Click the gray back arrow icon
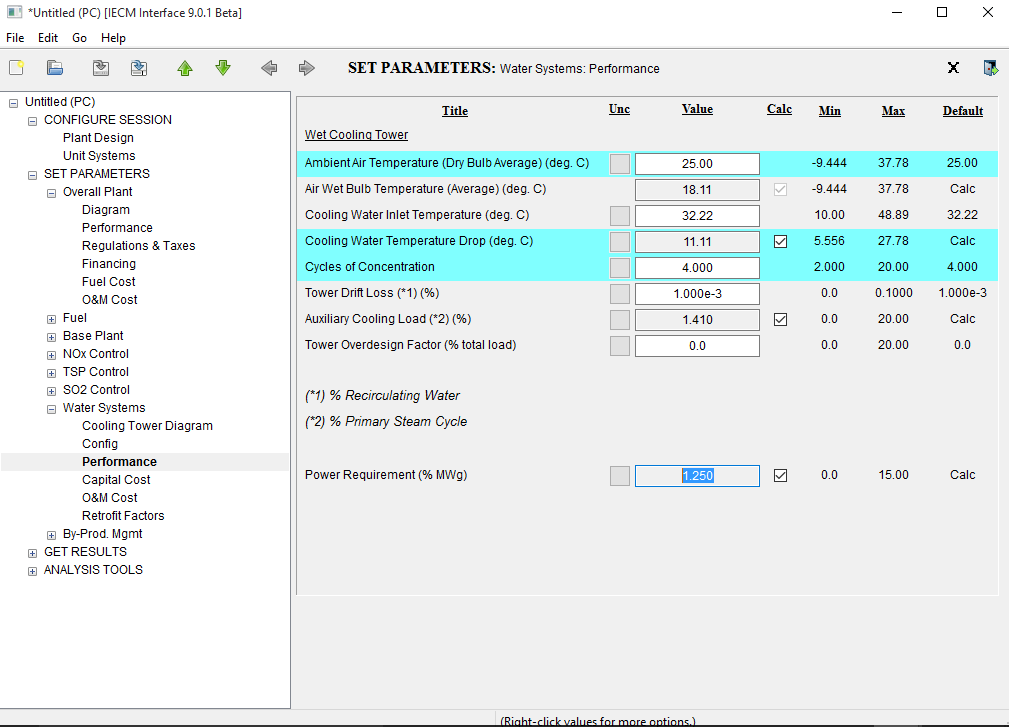Screen dimensions: 1009x727 pyautogui.click(x=269, y=68)
